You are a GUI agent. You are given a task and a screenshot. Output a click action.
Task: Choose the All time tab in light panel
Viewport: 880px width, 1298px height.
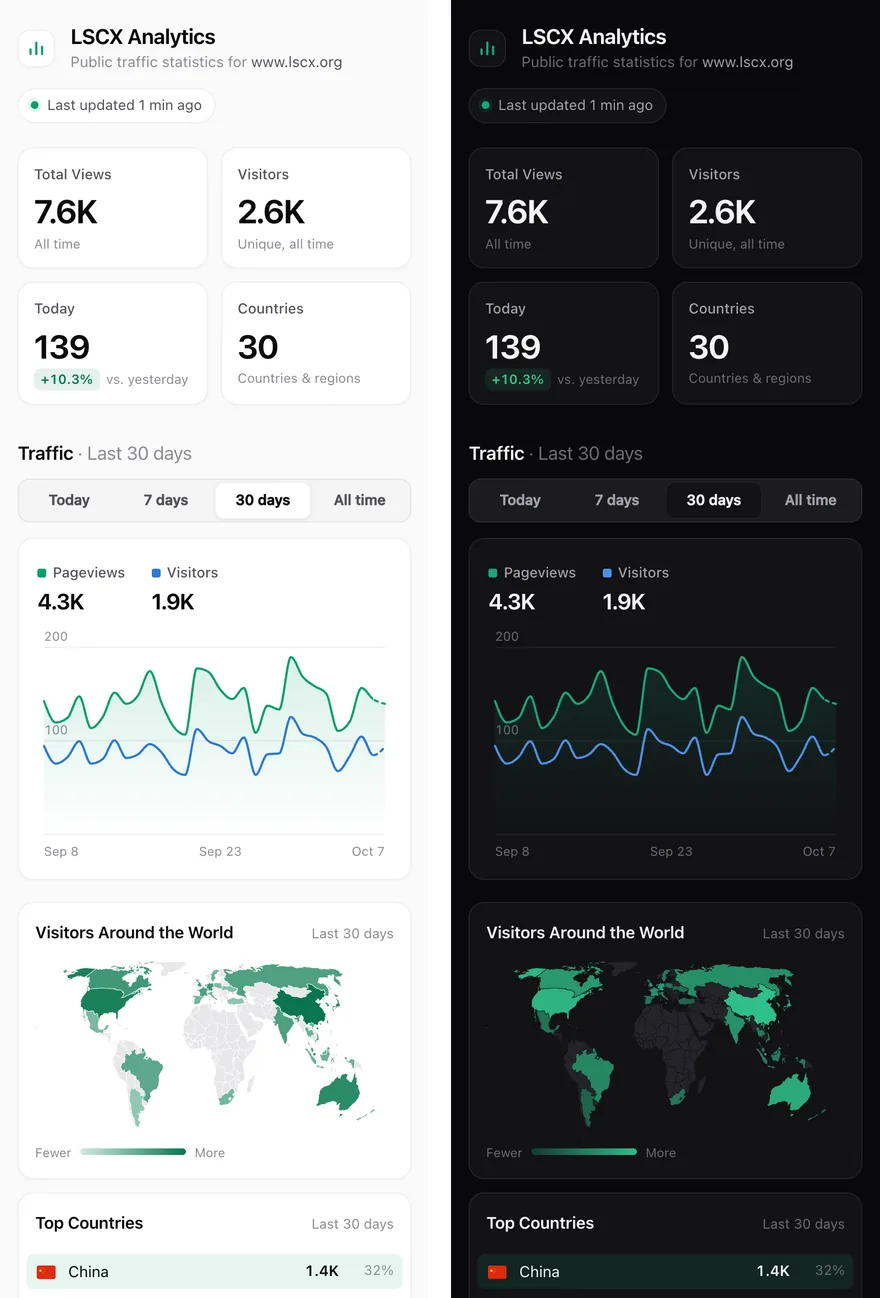[x=360, y=500]
